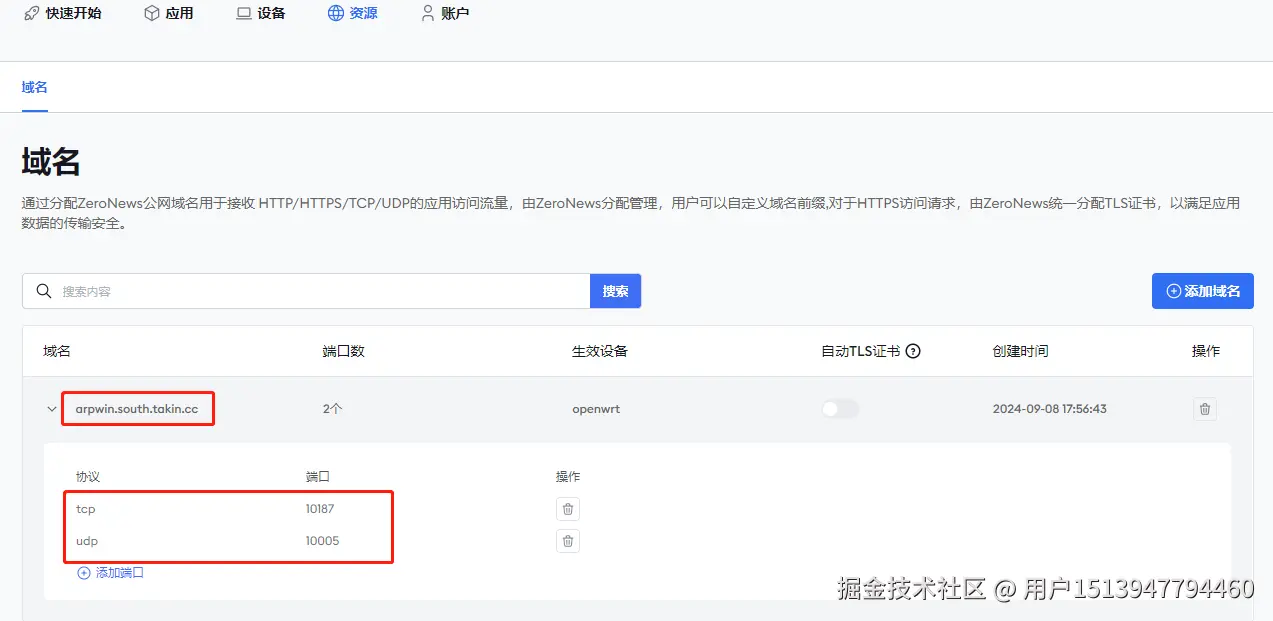Click the port value 10187

(320, 509)
